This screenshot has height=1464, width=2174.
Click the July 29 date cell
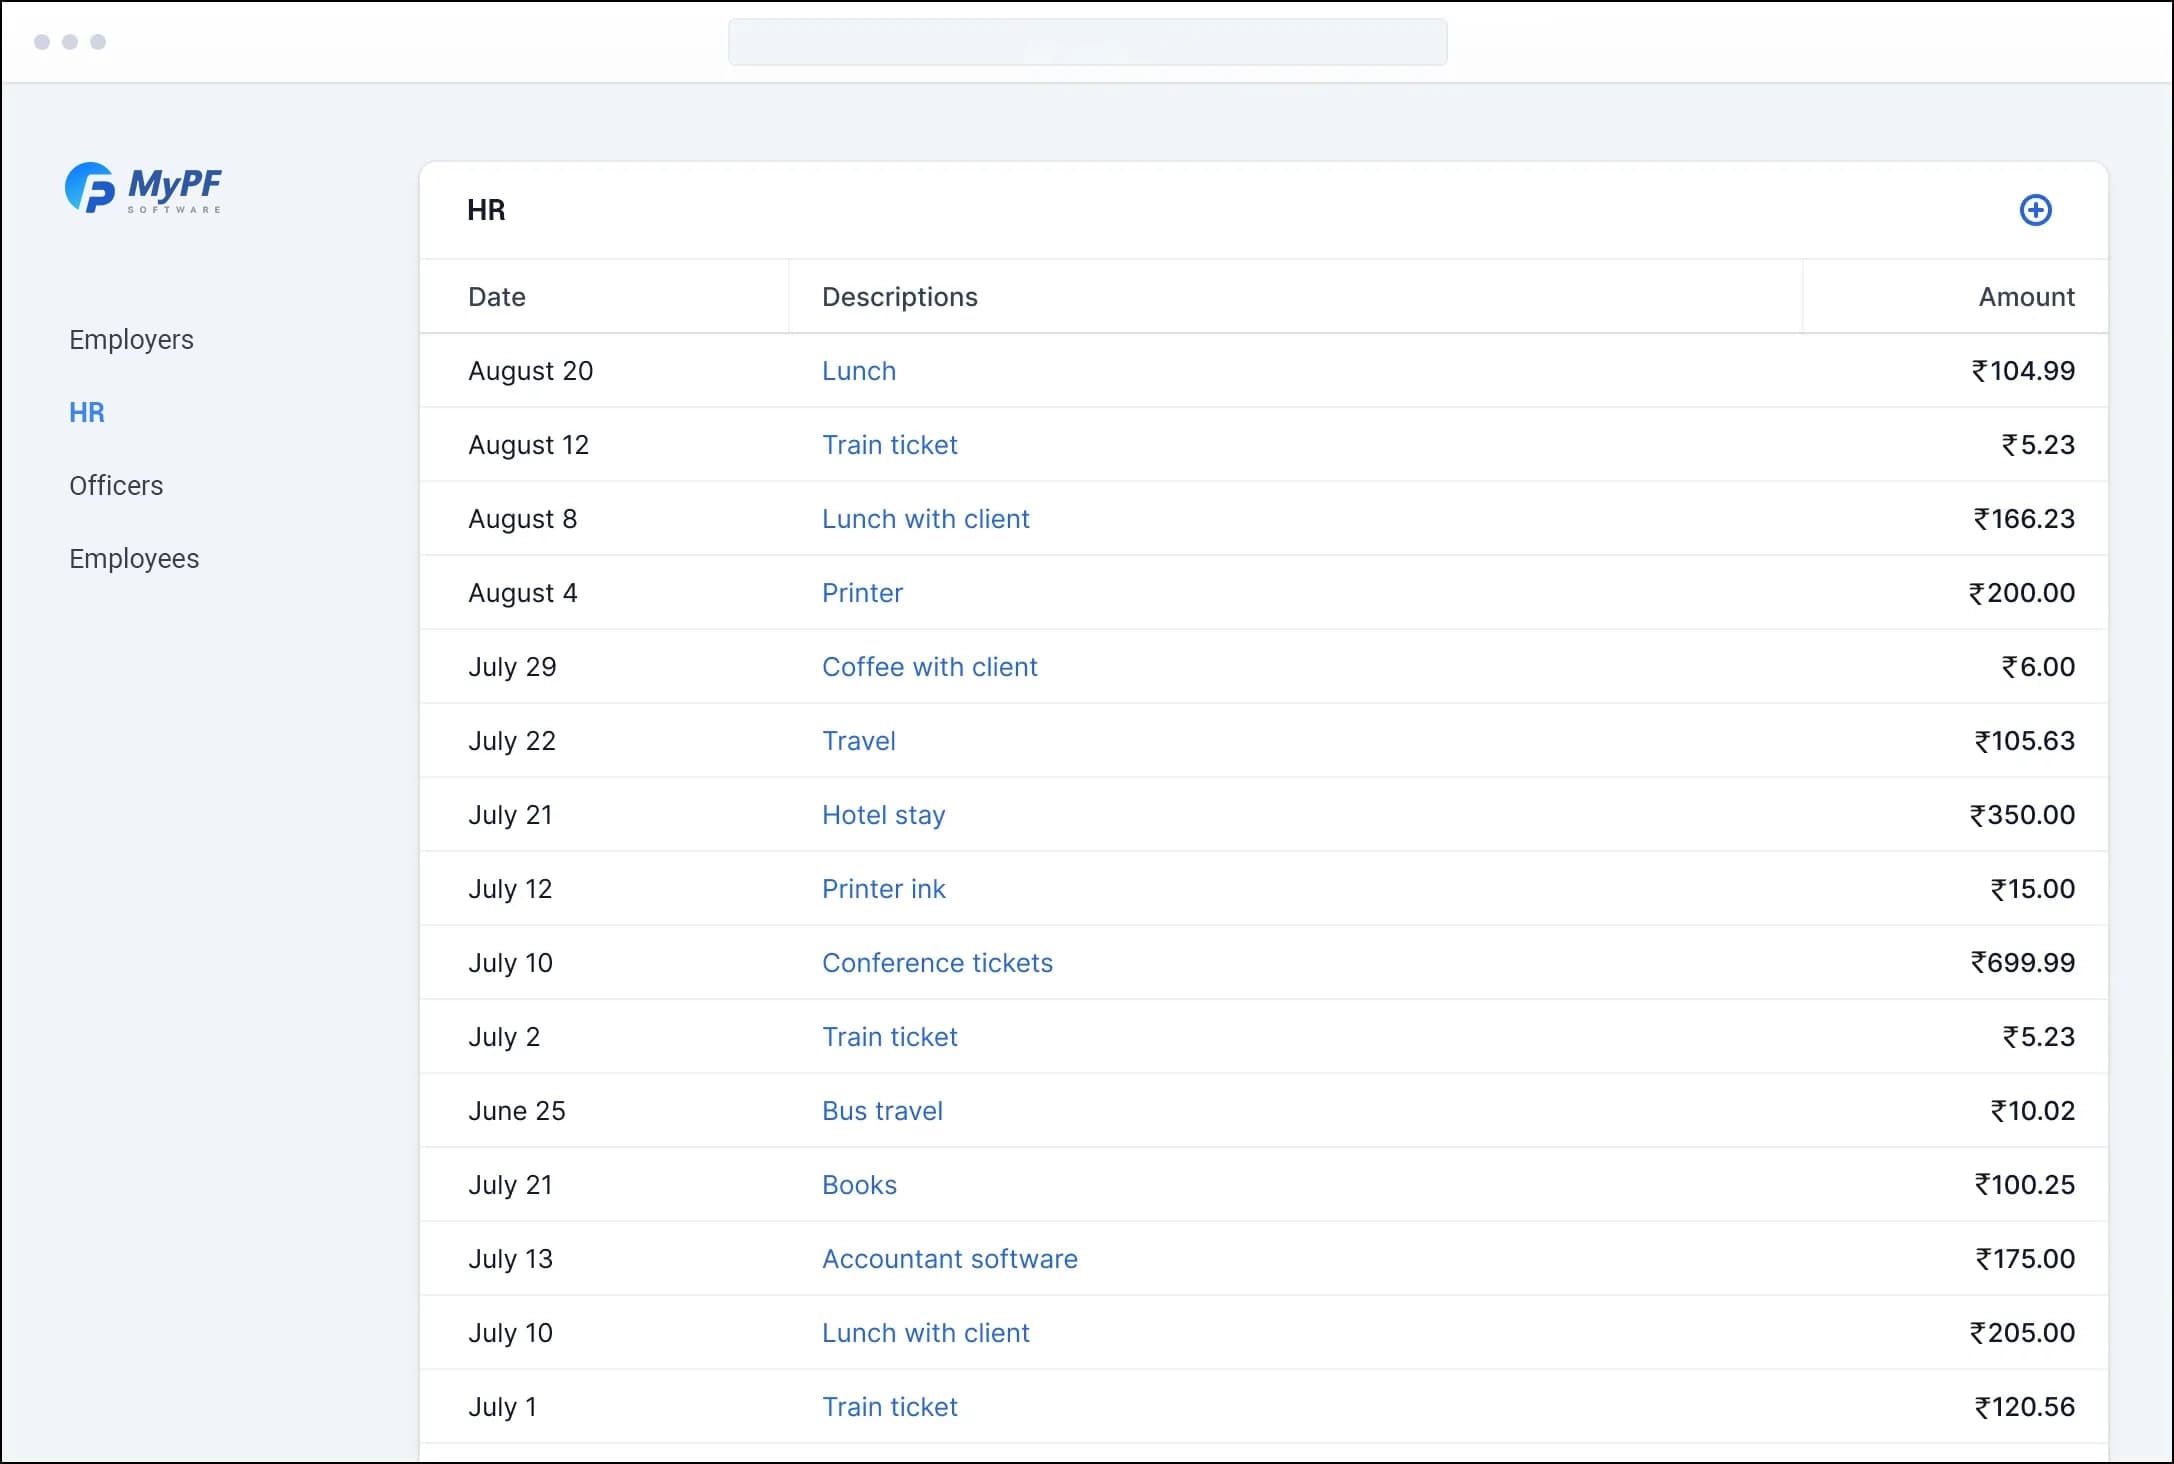pyautogui.click(x=512, y=667)
